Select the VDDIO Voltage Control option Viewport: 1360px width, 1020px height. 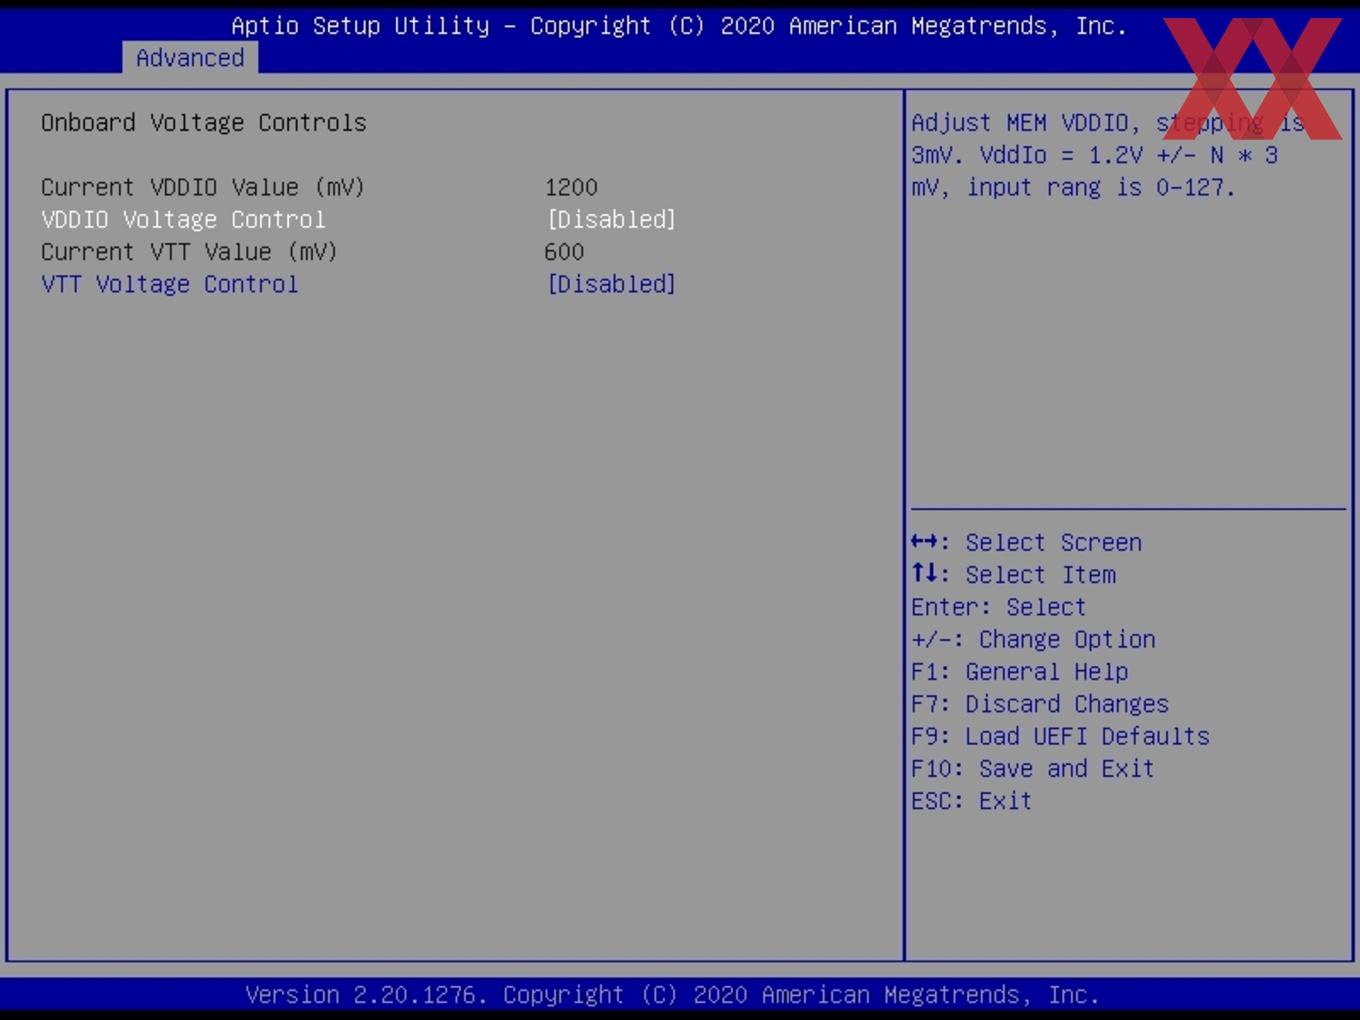[183, 219]
